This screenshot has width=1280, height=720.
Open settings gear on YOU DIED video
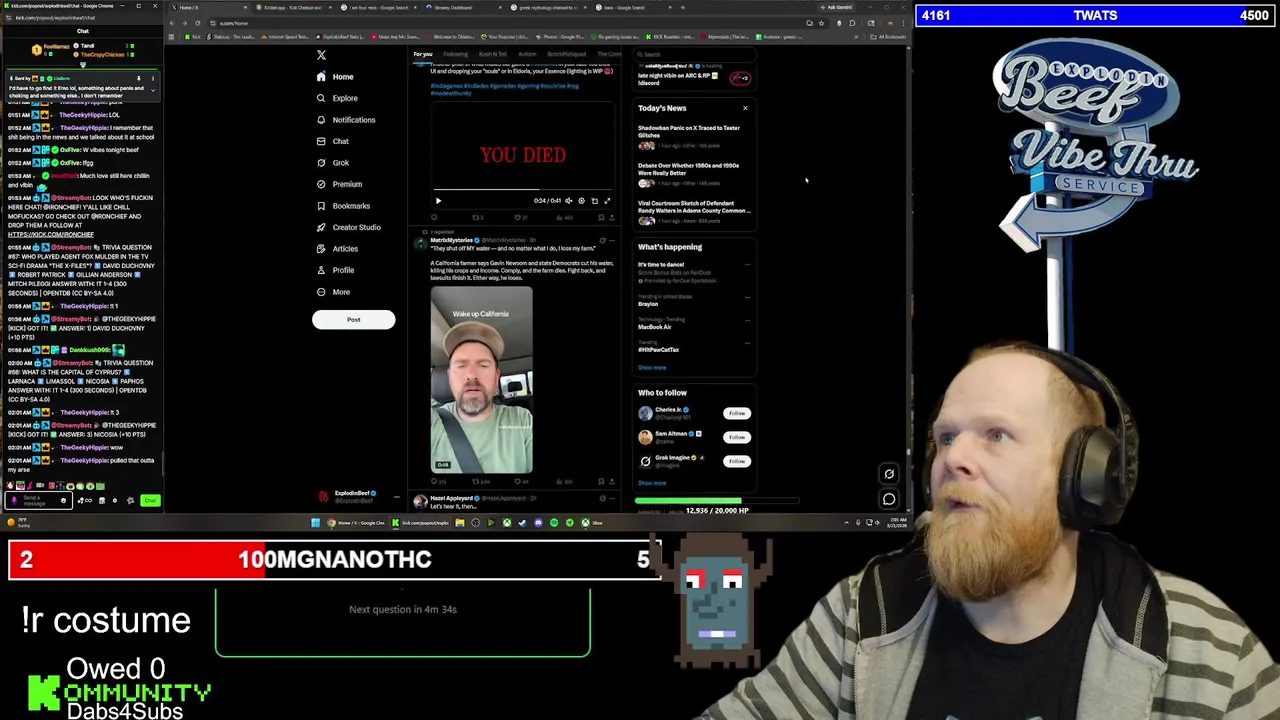[x=581, y=201]
